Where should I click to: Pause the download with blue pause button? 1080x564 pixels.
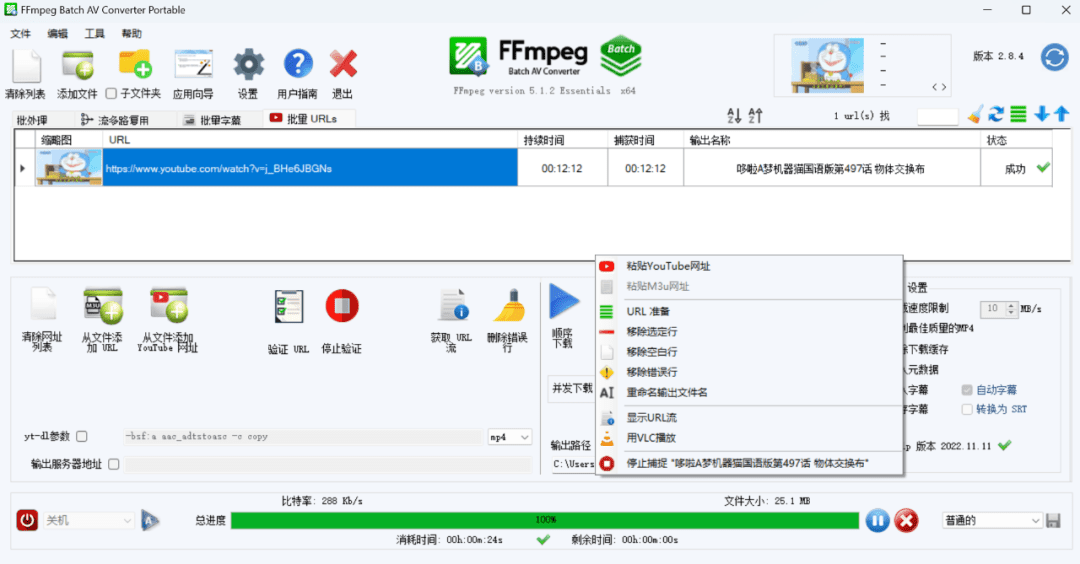(877, 520)
